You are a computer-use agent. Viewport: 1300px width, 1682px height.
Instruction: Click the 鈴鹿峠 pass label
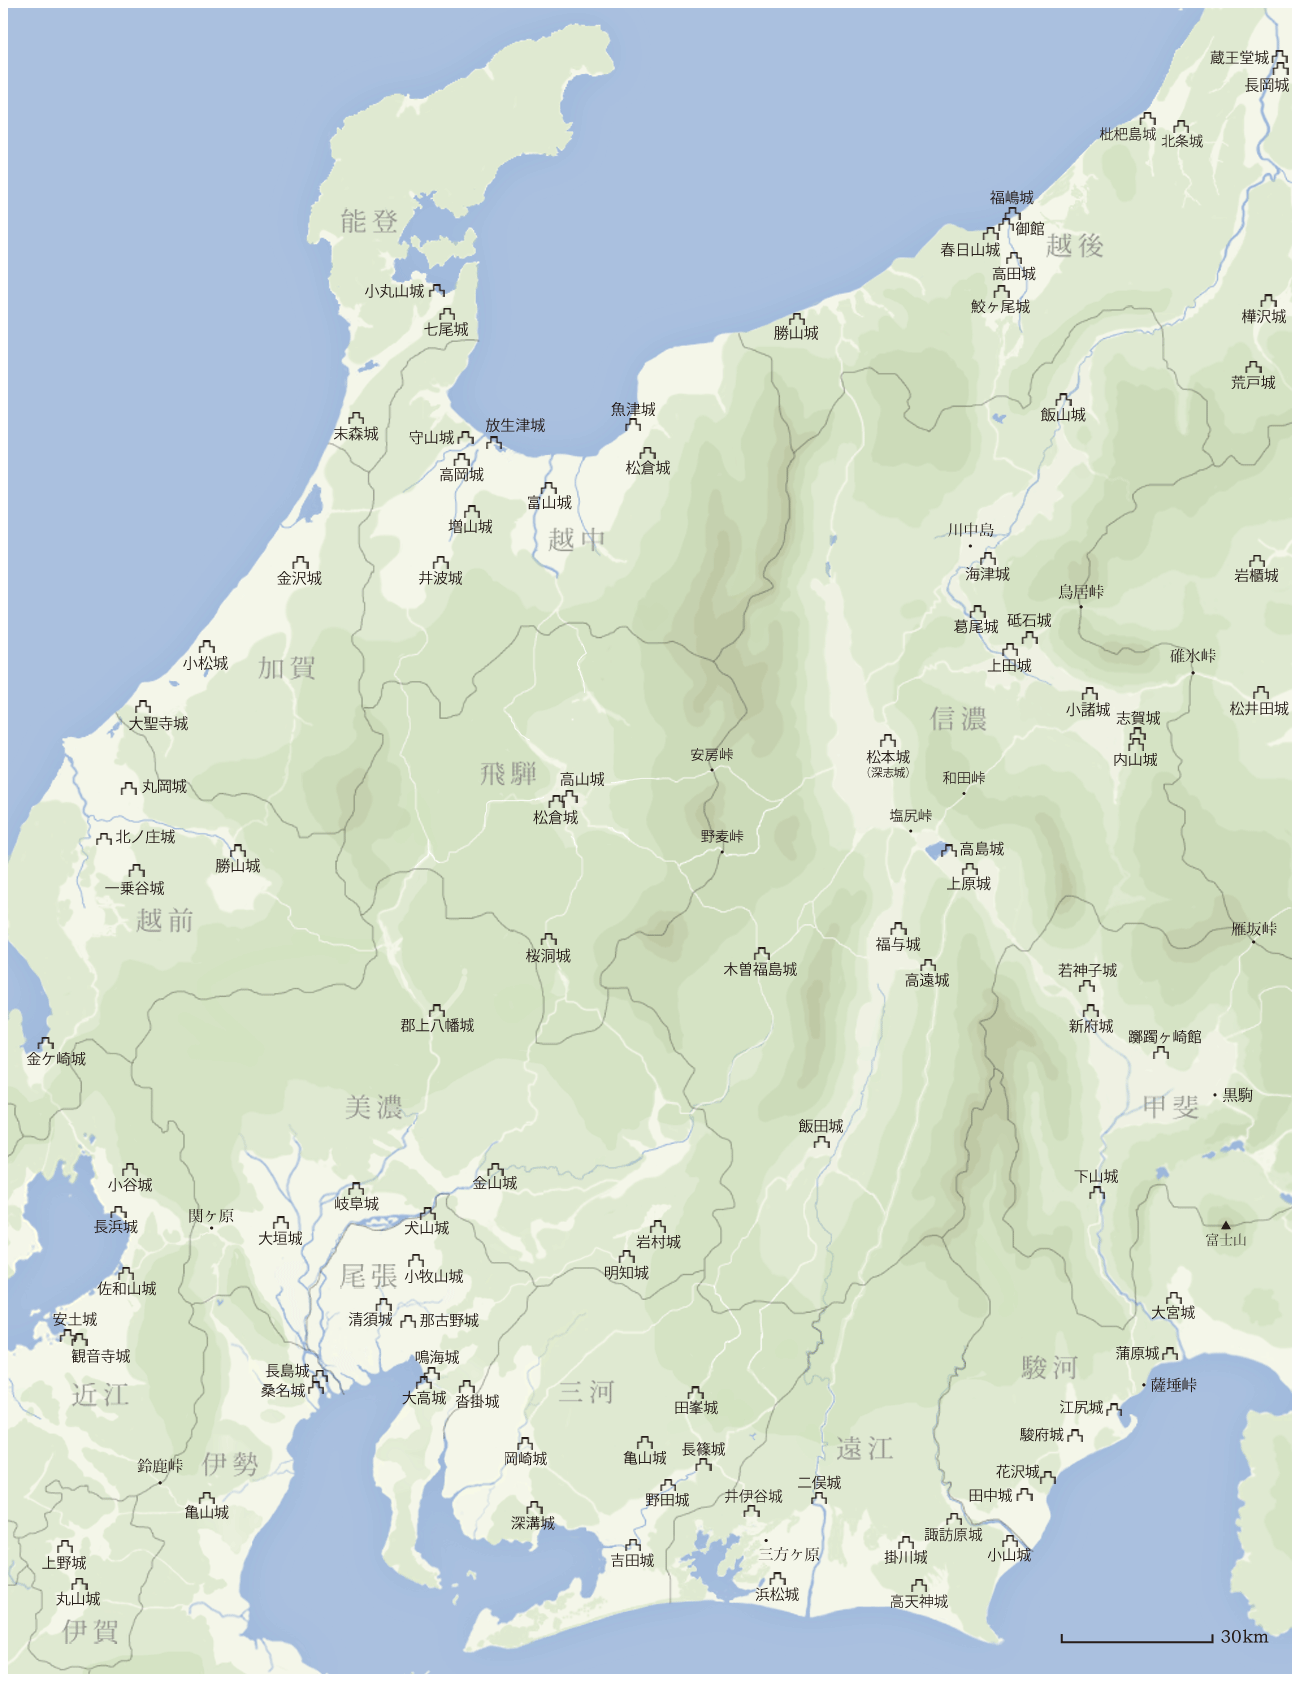(160, 1466)
